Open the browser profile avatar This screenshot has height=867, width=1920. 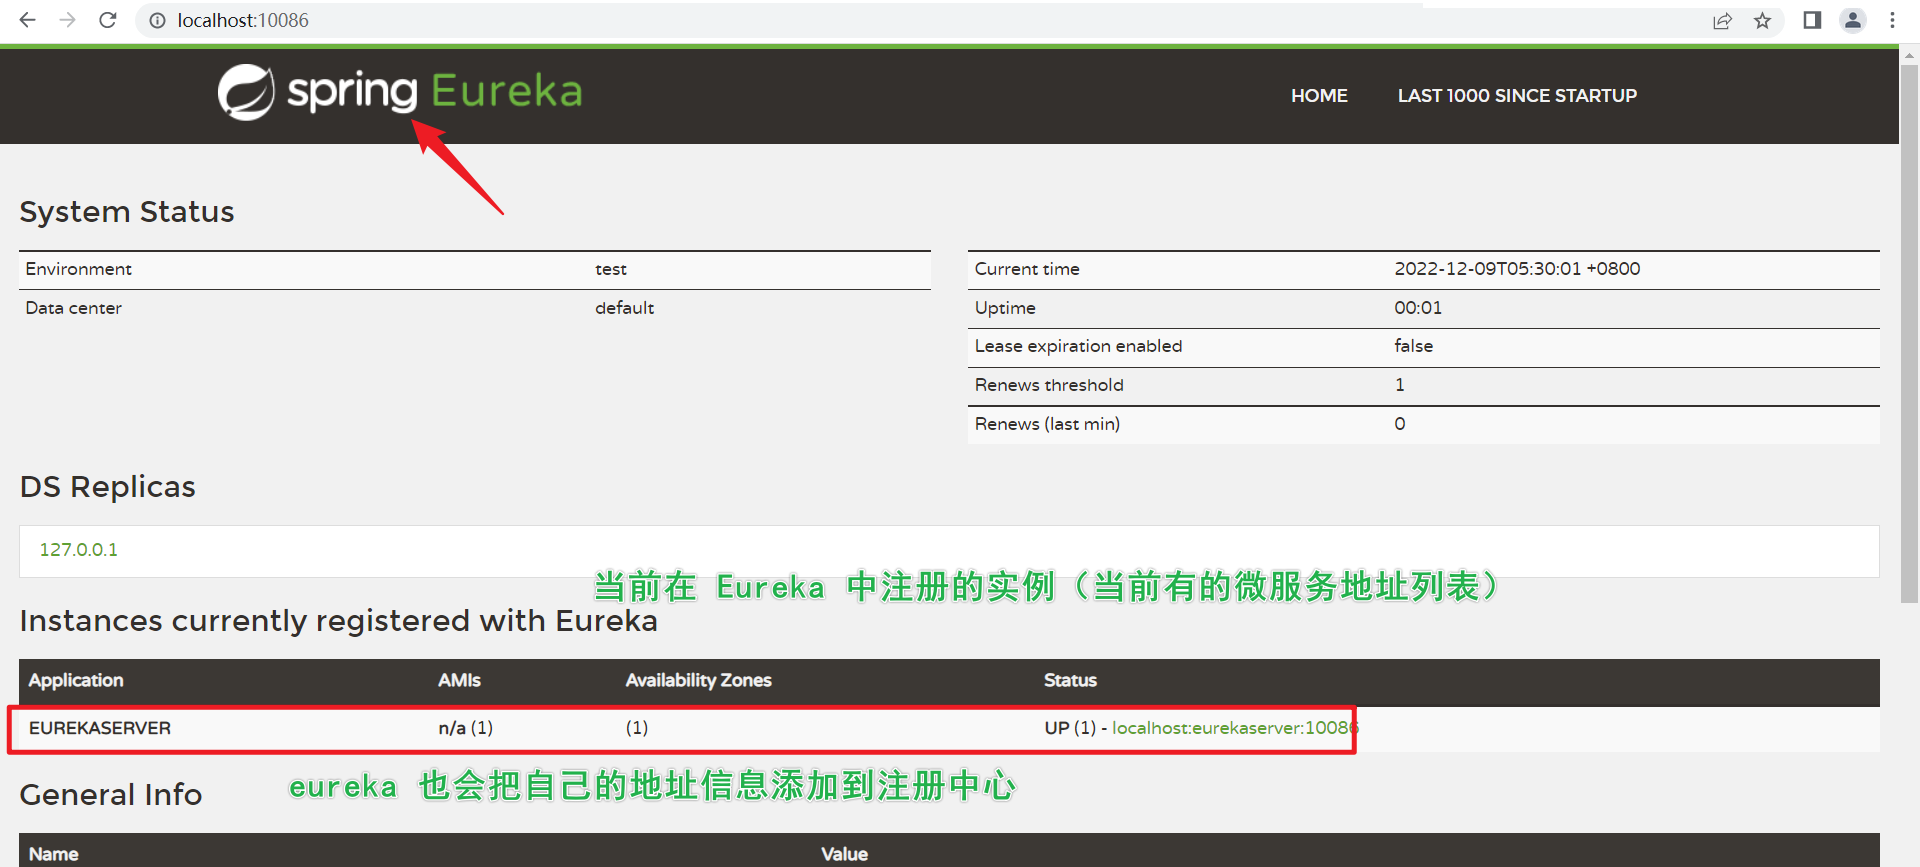1853,20
